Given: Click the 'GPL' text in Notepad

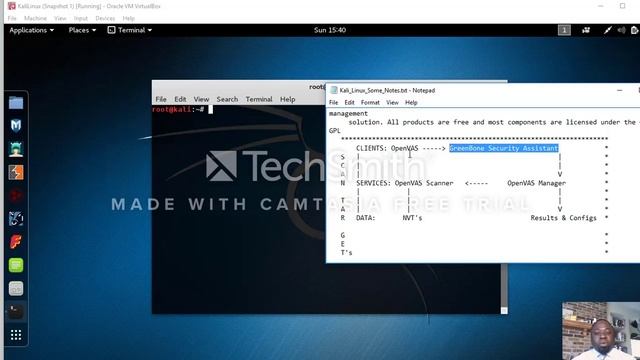Looking at the screenshot, I should point(335,131).
